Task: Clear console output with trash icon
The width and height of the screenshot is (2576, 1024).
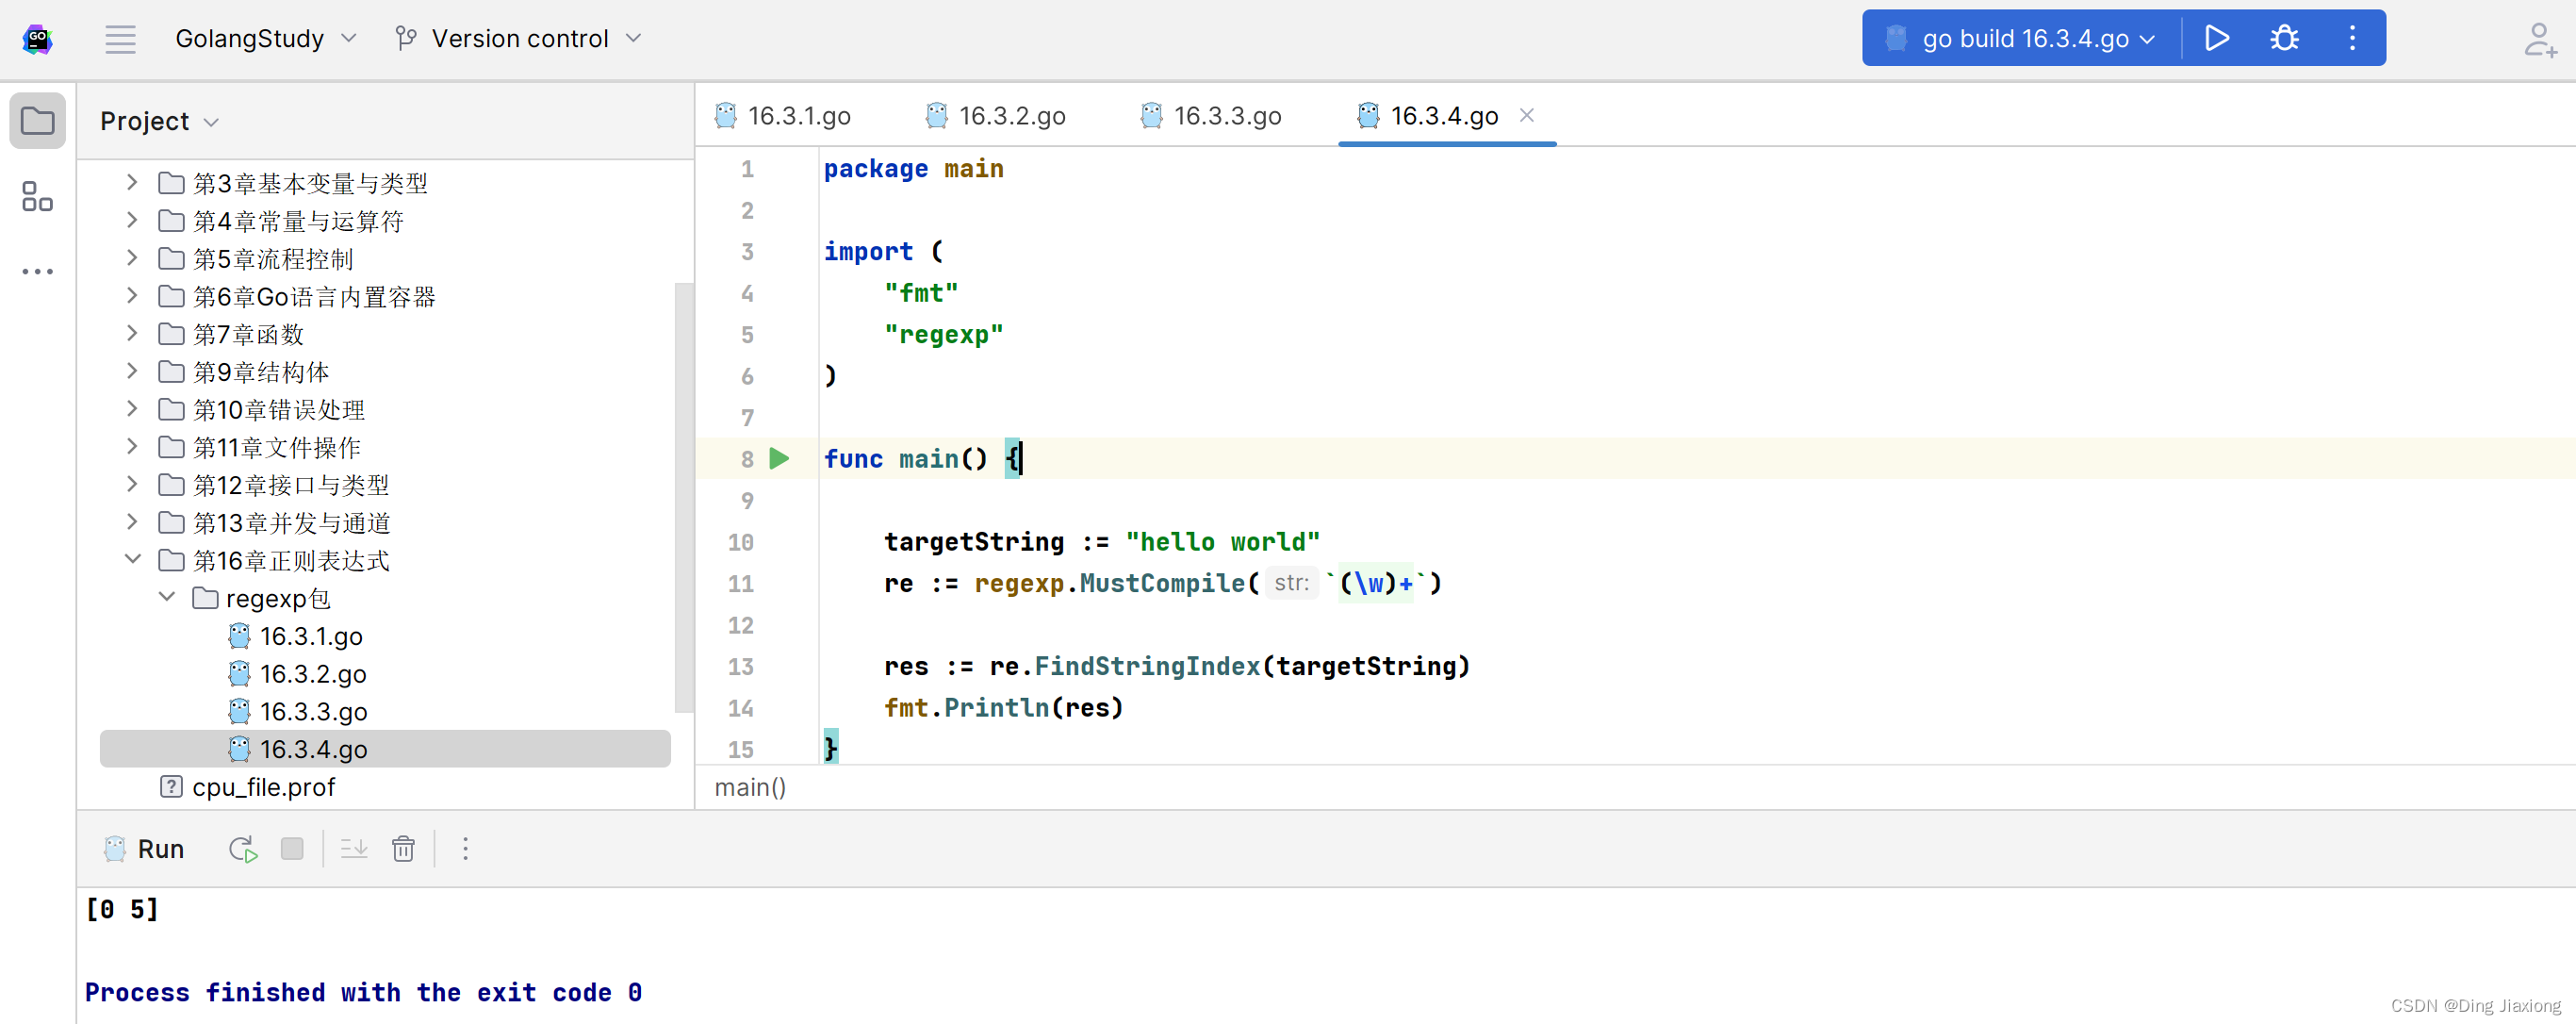Action: coord(403,849)
